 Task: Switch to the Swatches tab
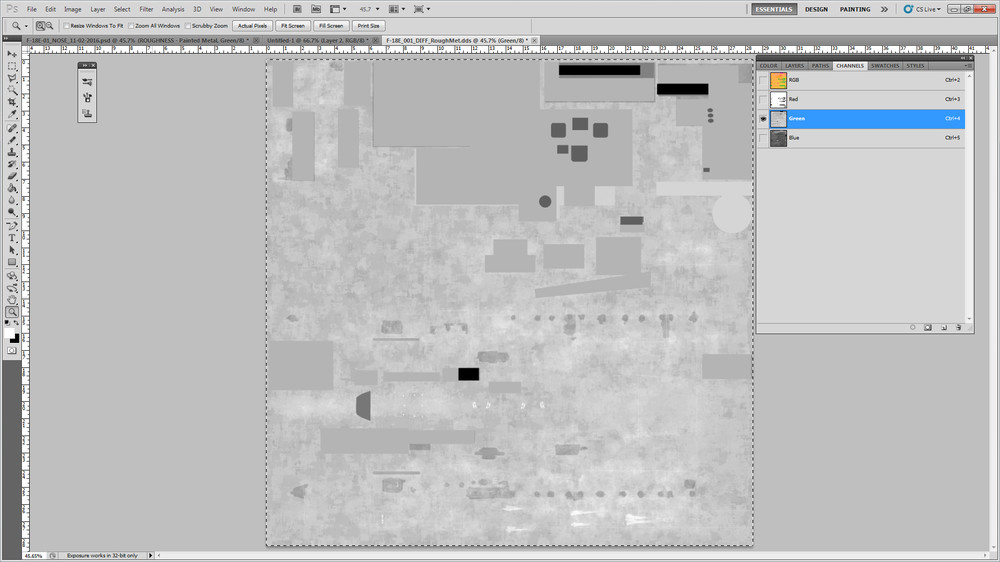tap(885, 66)
